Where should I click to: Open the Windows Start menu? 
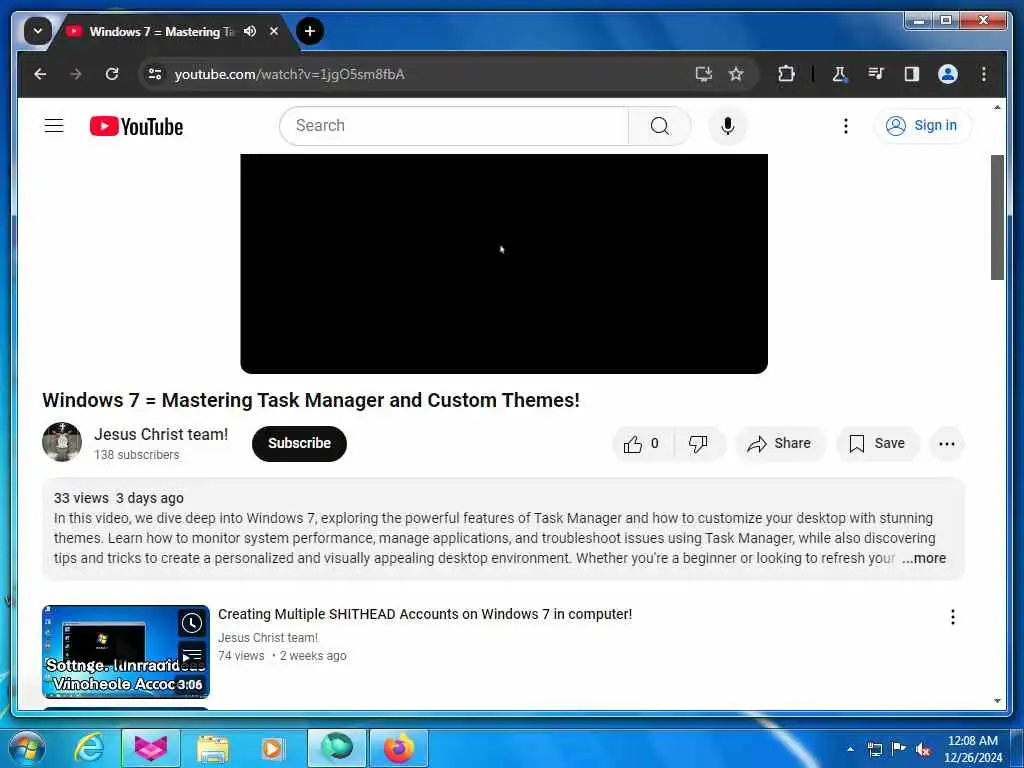coord(28,748)
